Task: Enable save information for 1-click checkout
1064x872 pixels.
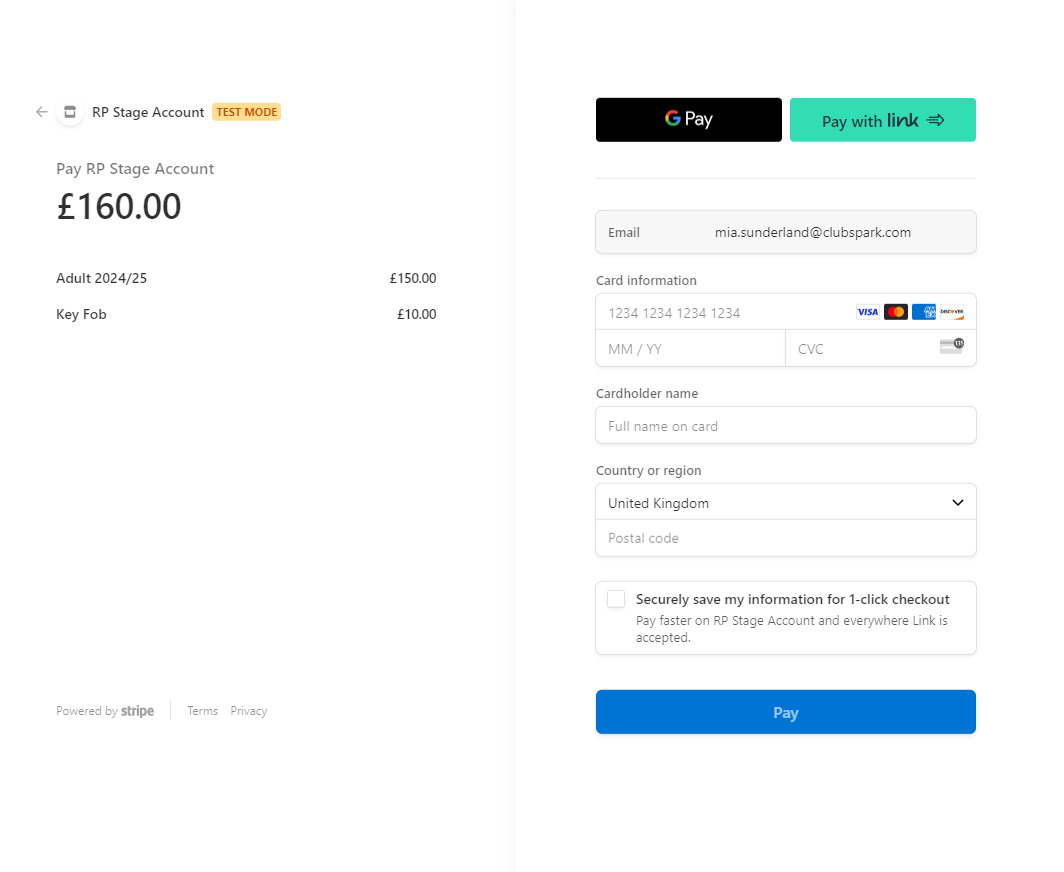Action: click(616, 599)
